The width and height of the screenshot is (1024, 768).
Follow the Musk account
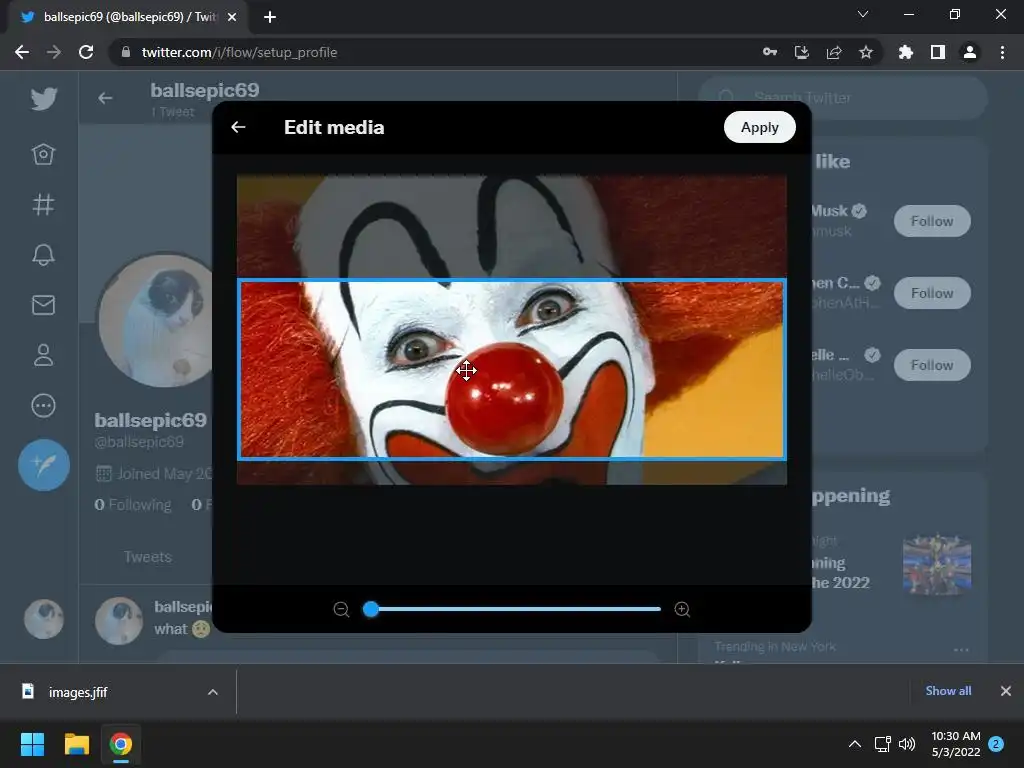[932, 221]
